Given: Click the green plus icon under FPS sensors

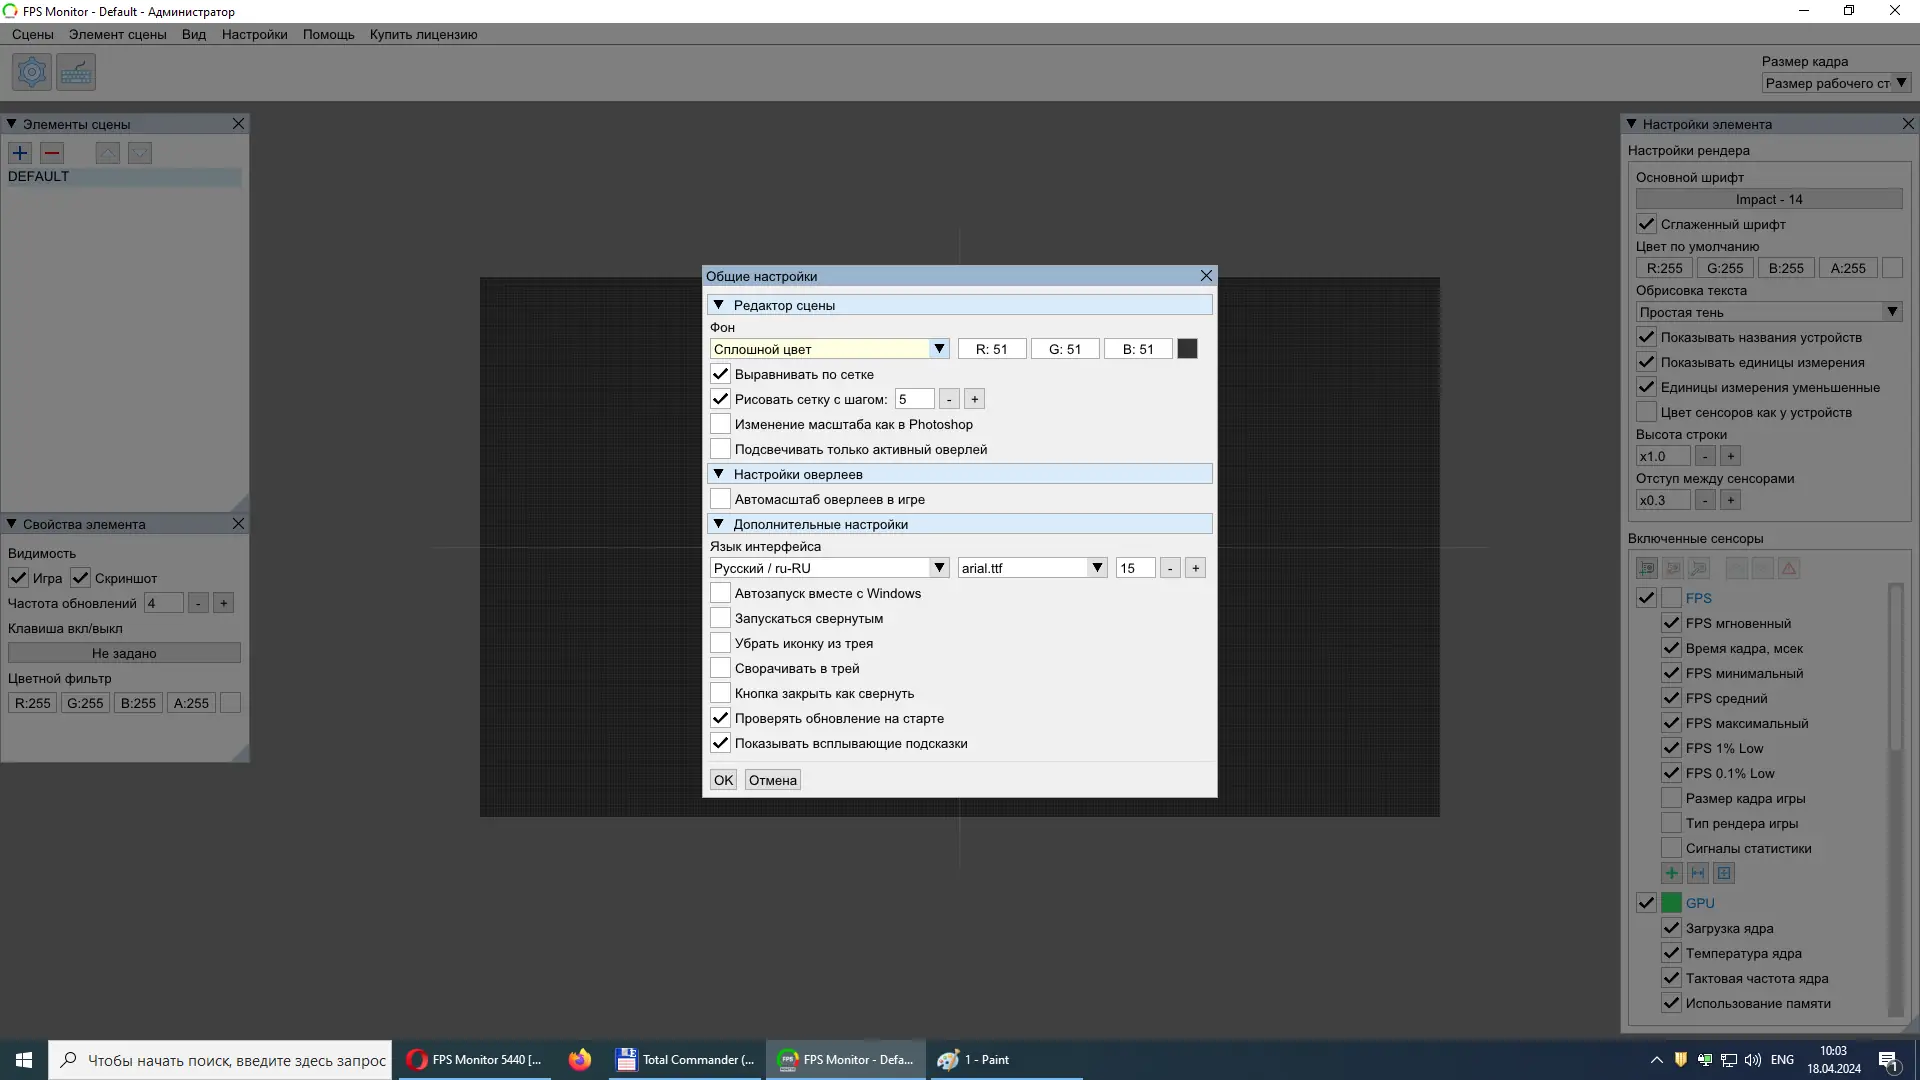Looking at the screenshot, I should point(1671,873).
